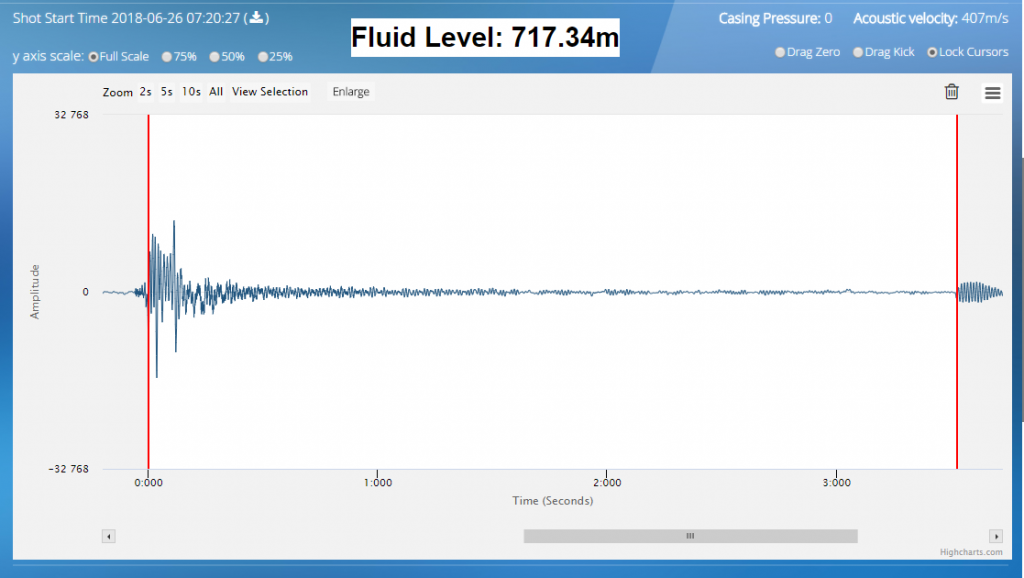This screenshot has height=578, width=1024.
Task: Click the 3:000 time axis label
Action: click(837, 483)
